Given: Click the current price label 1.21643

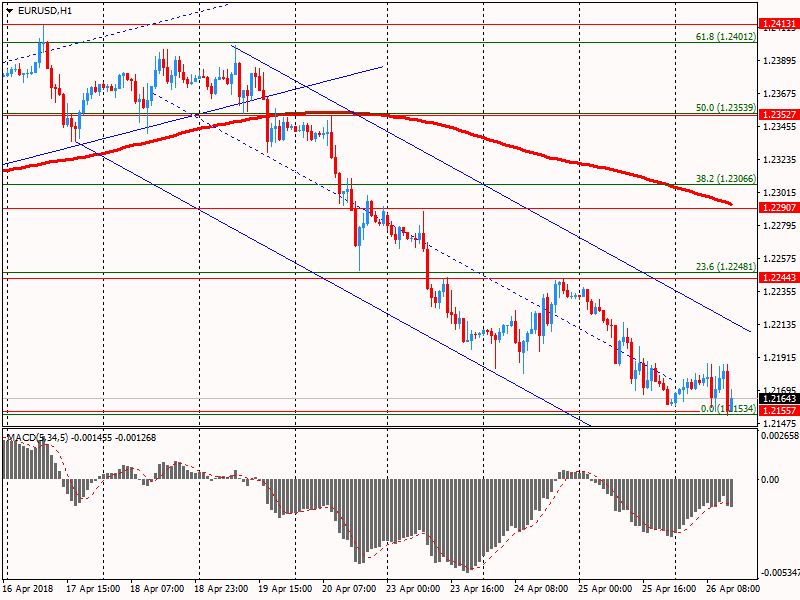Looking at the screenshot, I should [x=779, y=398].
